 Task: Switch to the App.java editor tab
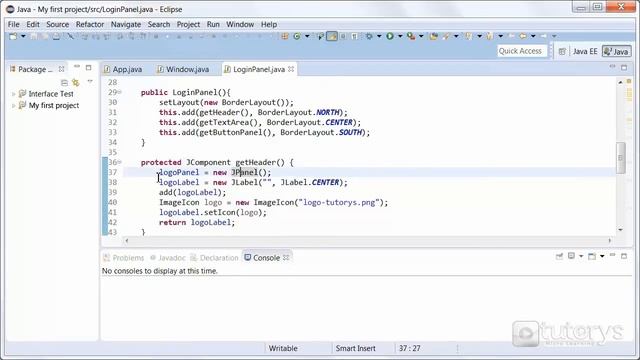tap(123, 69)
